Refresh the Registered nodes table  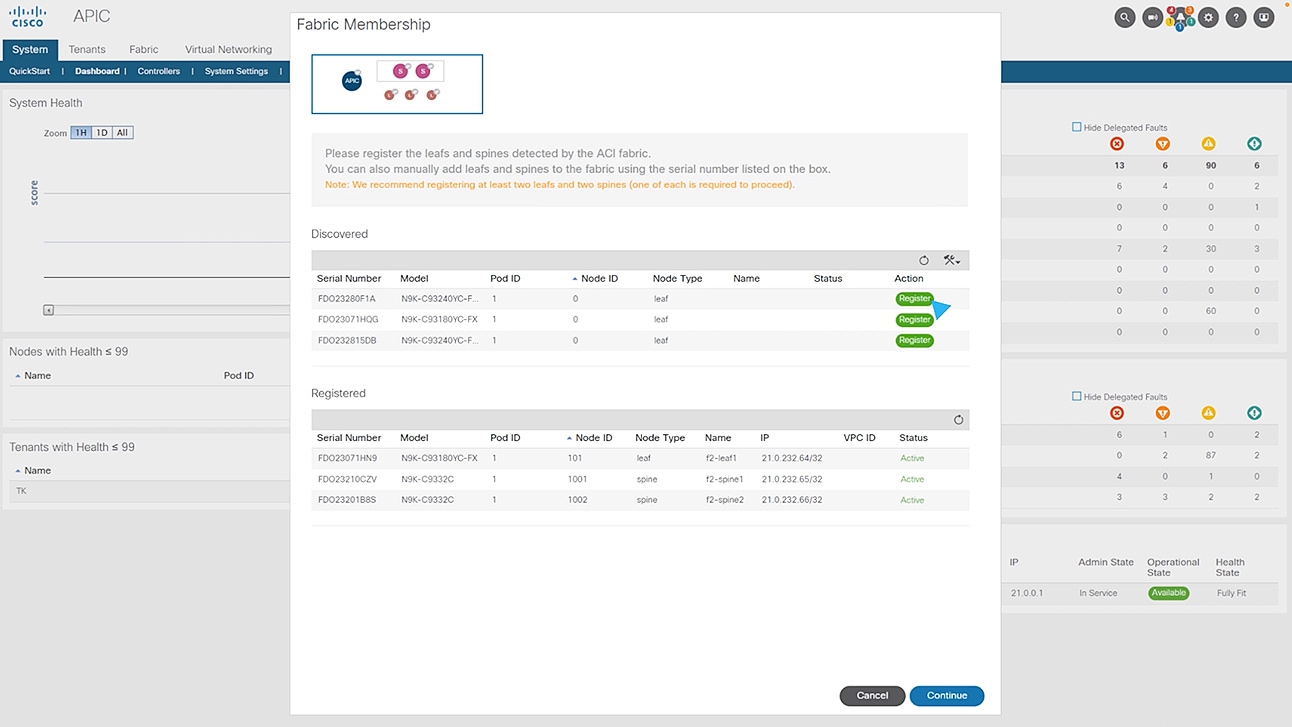[958, 419]
